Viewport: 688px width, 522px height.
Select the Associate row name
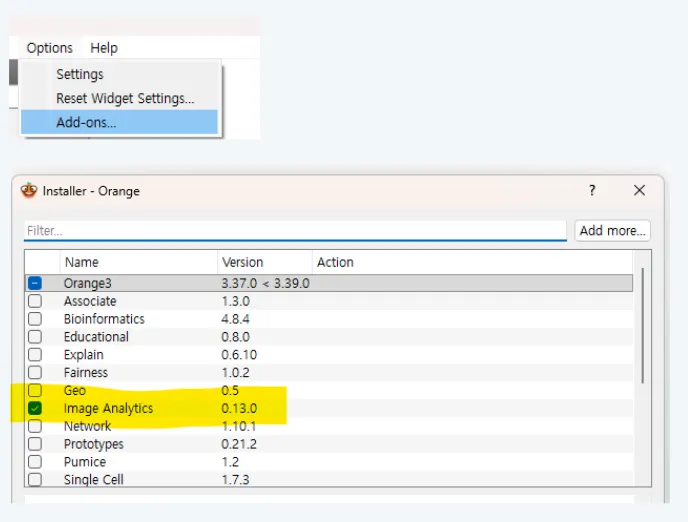coord(90,301)
